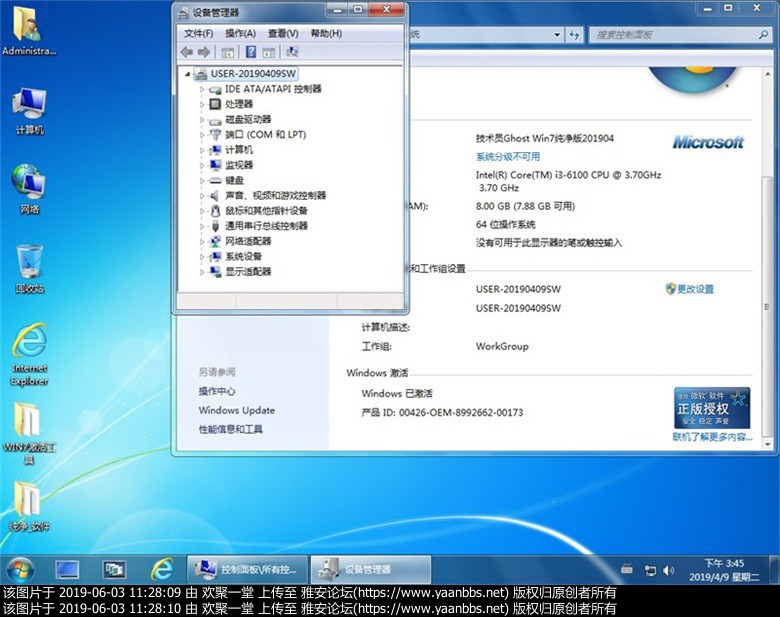
Task: Select the 计算机 category in device tree
Action: tap(239, 150)
